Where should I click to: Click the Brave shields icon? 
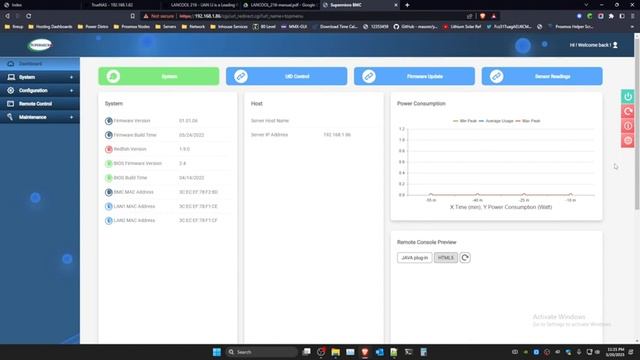(x=483, y=16)
